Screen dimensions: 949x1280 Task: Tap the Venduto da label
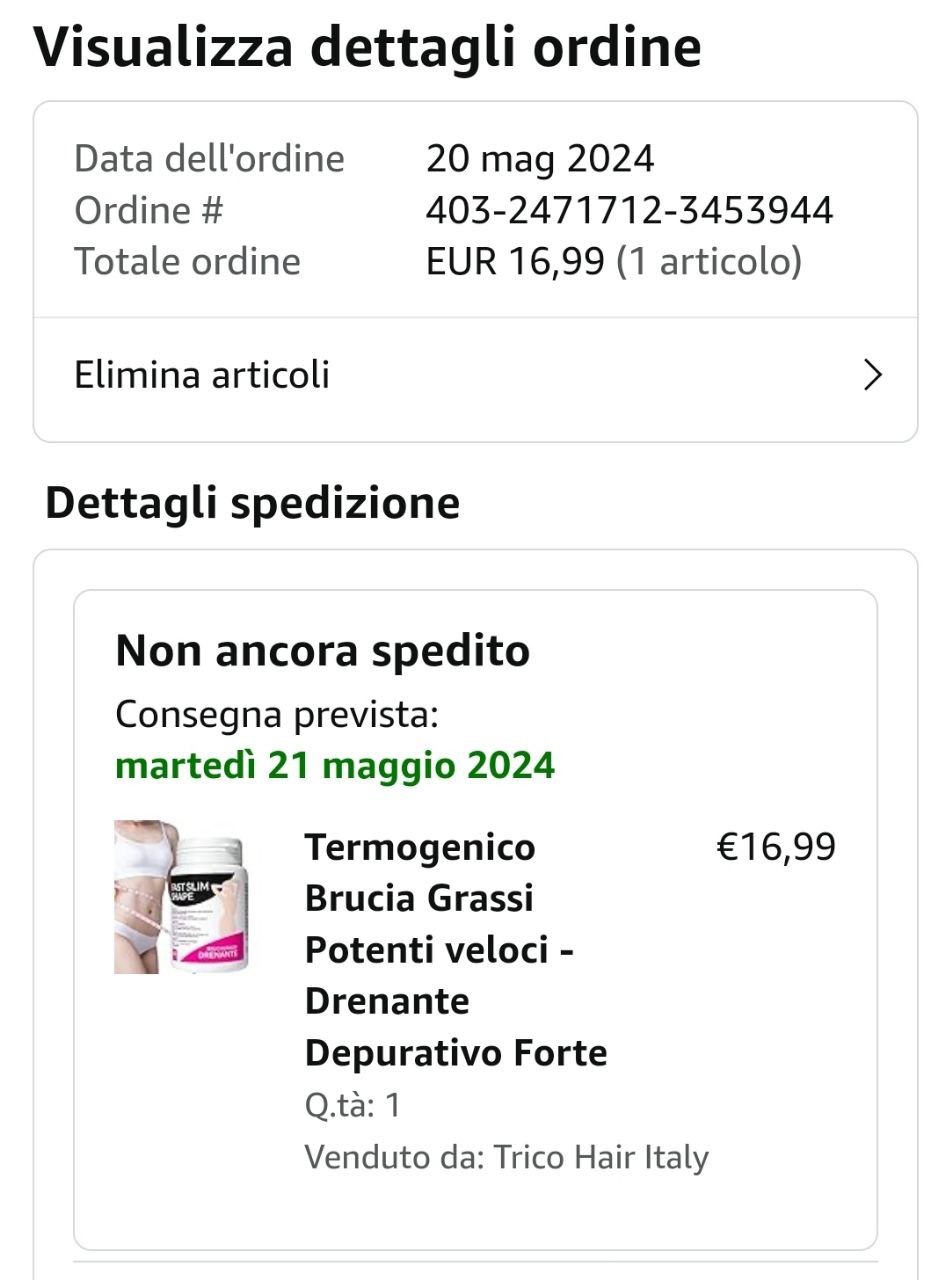[394, 1157]
